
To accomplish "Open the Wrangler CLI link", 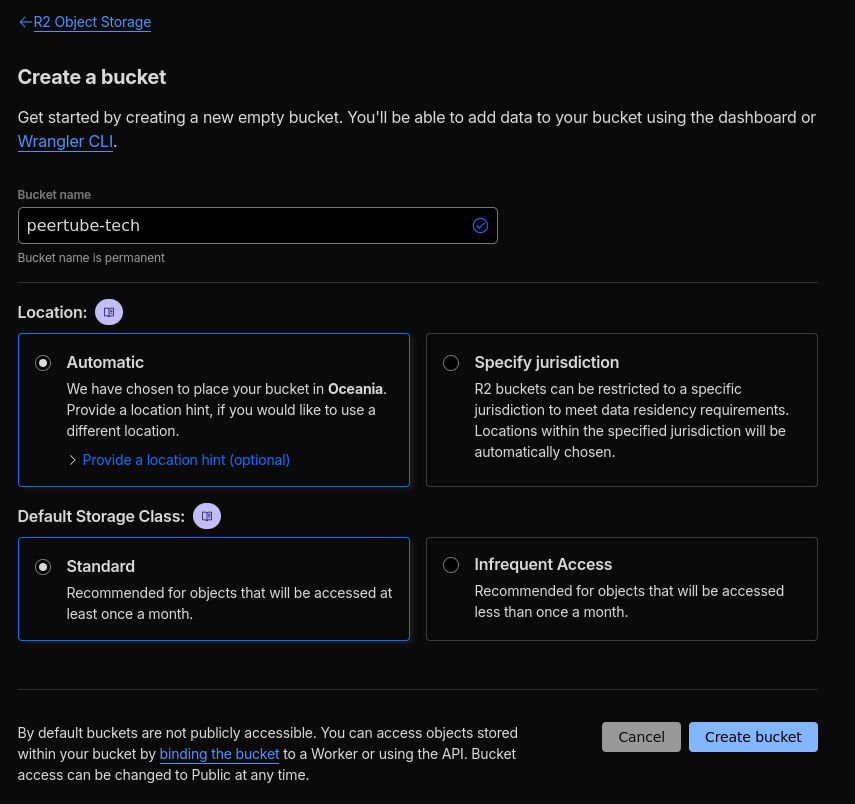I will [65, 141].
